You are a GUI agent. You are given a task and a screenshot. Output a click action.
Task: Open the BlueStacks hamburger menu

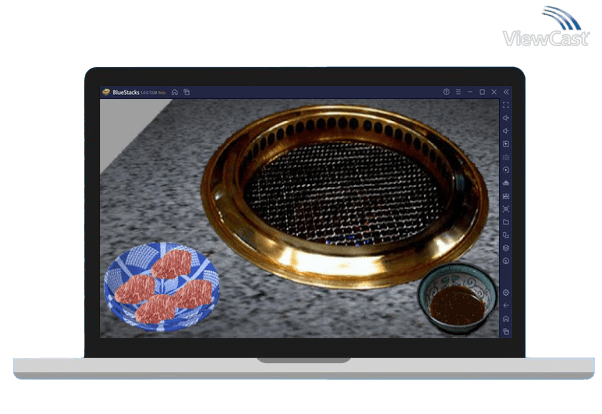coord(458,92)
